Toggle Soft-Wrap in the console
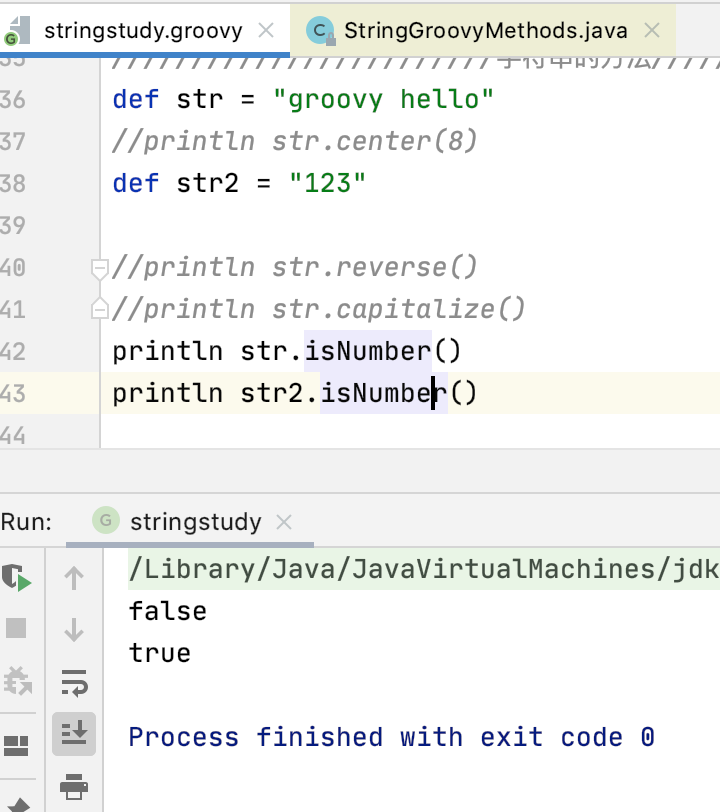The width and height of the screenshot is (720, 812). (75, 682)
